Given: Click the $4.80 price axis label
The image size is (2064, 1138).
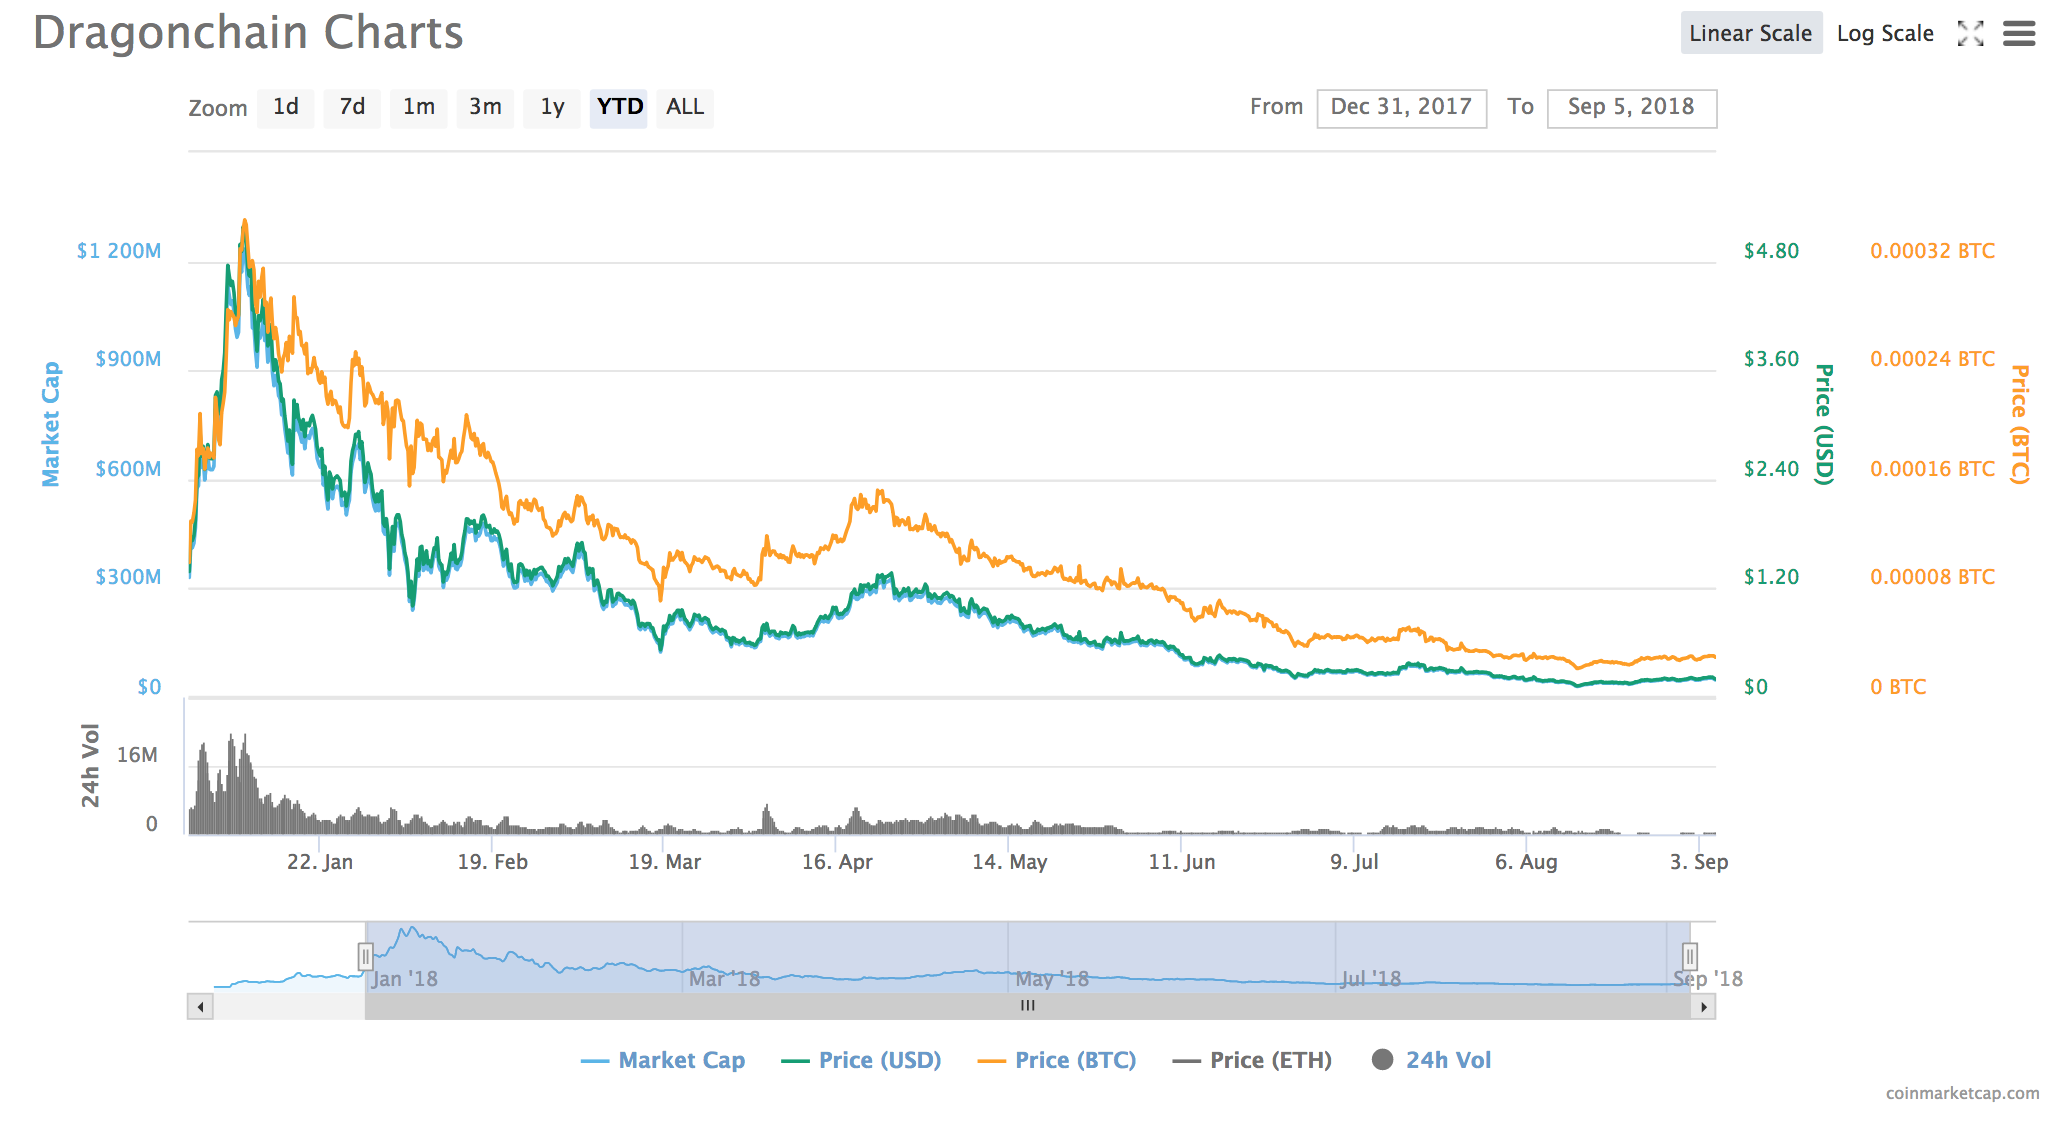Looking at the screenshot, I should click(1771, 250).
